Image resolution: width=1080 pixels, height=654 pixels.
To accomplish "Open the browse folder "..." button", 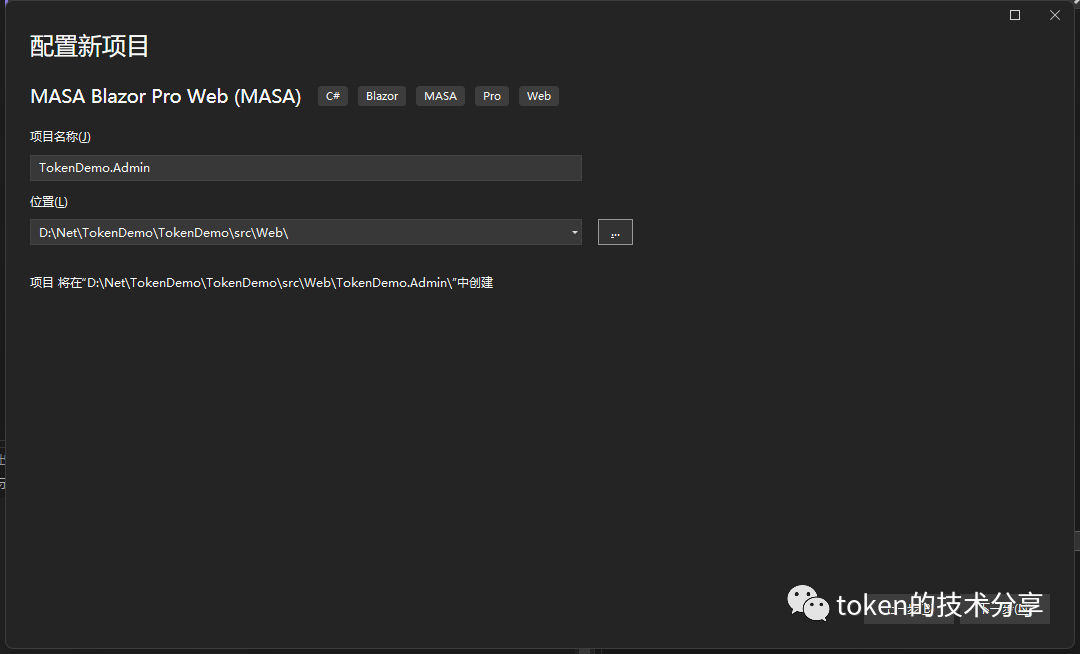I will tap(615, 232).
